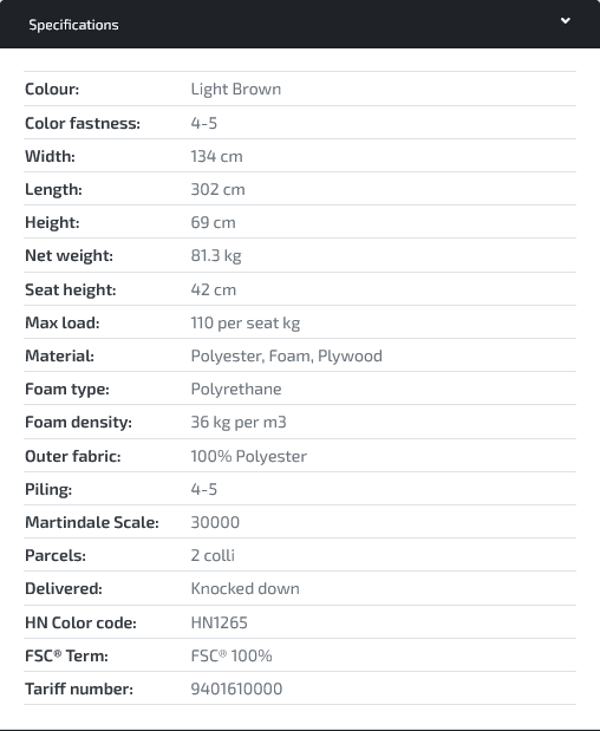The height and width of the screenshot is (731, 600).
Task: Click the tariff number 9401610000
Action: coord(237,689)
